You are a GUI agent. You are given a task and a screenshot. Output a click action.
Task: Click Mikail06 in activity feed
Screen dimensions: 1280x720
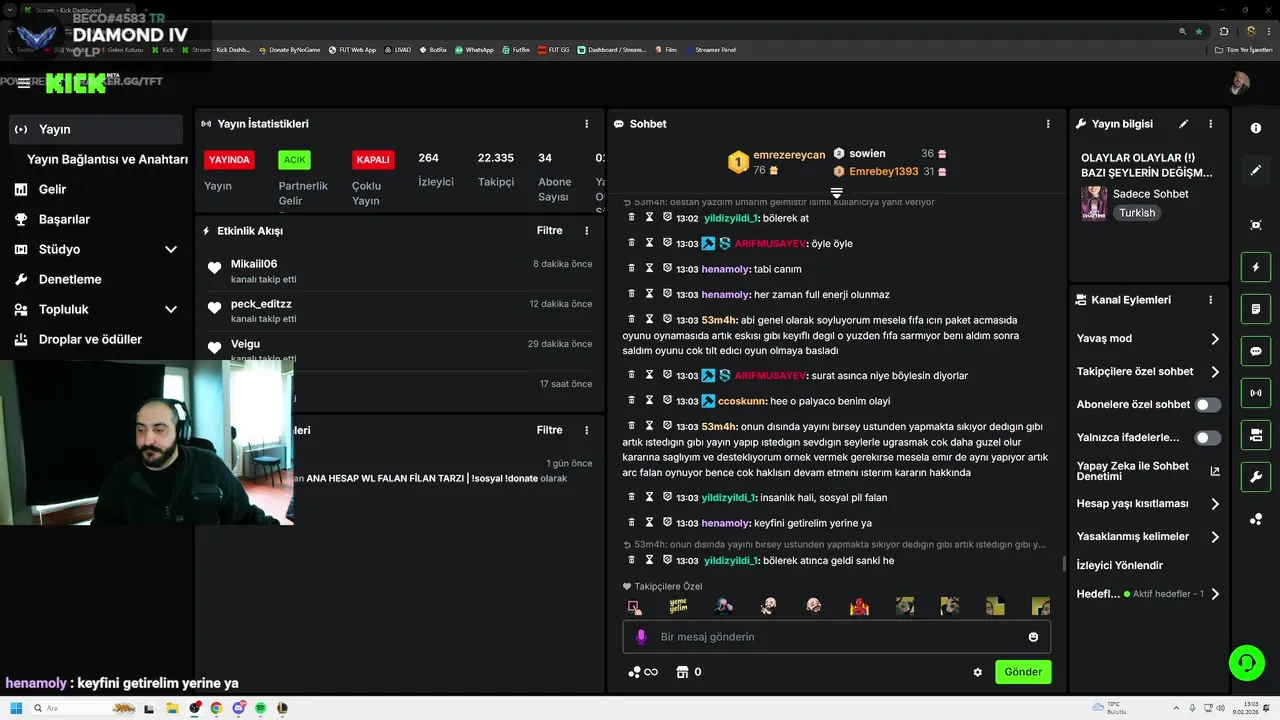click(x=254, y=264)
